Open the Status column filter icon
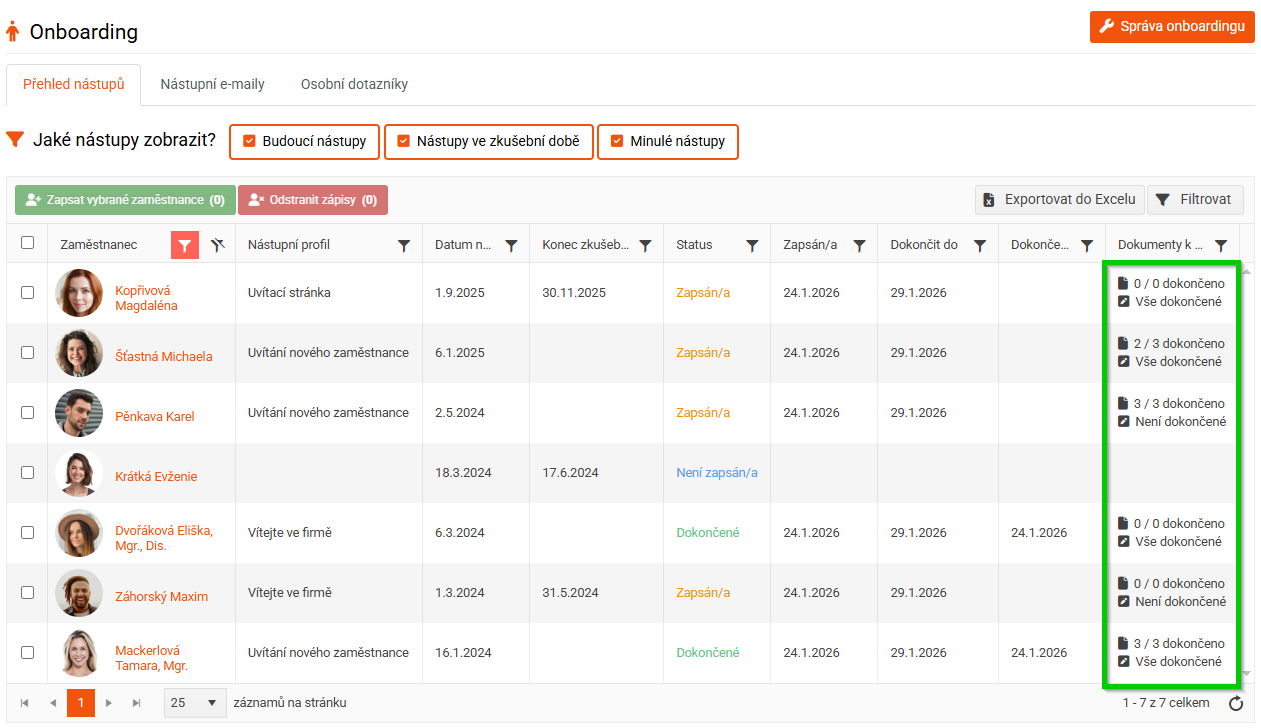Image resolution: width=1261 pixels, height=728 pixels. point(752,245)
